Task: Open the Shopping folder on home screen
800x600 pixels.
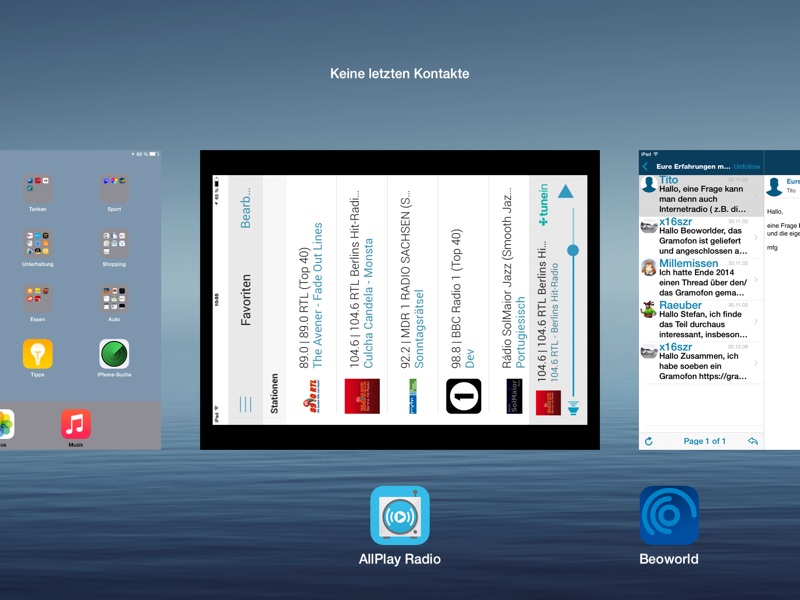Action: click(x=114, y=244)
